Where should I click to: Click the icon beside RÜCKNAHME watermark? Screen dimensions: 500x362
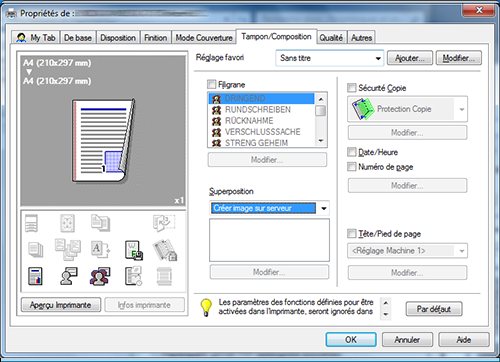pos(217,121)
